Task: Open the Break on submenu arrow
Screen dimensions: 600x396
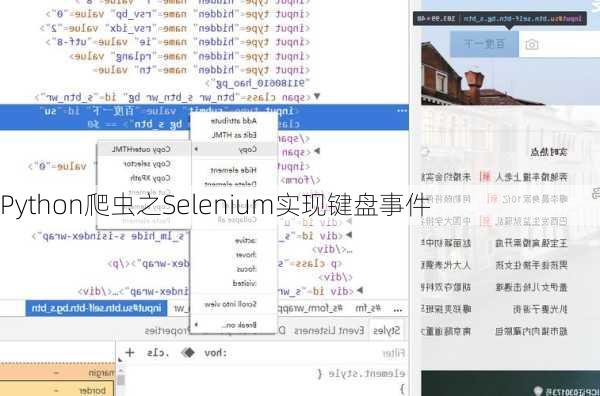Action: click(196, 325)
